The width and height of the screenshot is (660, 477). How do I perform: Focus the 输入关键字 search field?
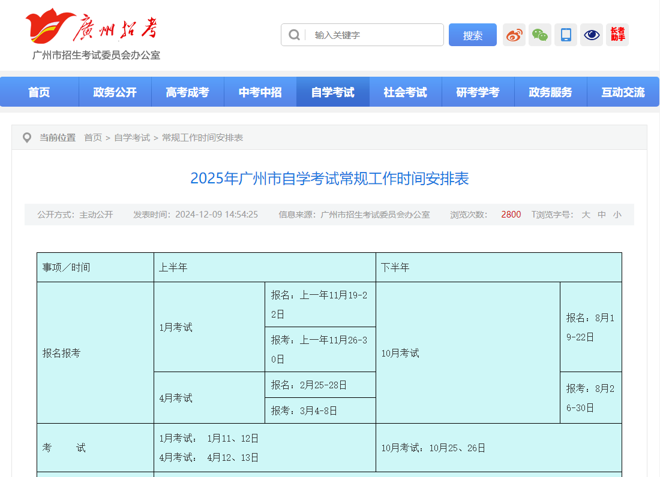click(x=372, y=35)
